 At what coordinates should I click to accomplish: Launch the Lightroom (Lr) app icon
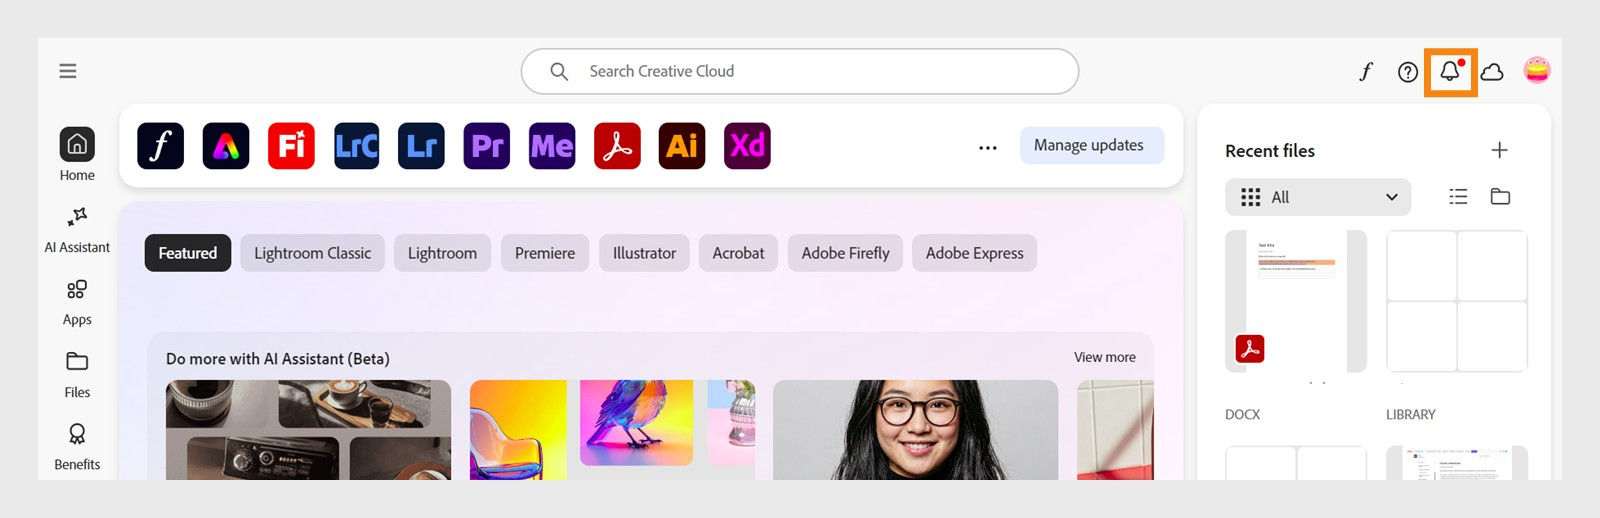pos(421,146)
